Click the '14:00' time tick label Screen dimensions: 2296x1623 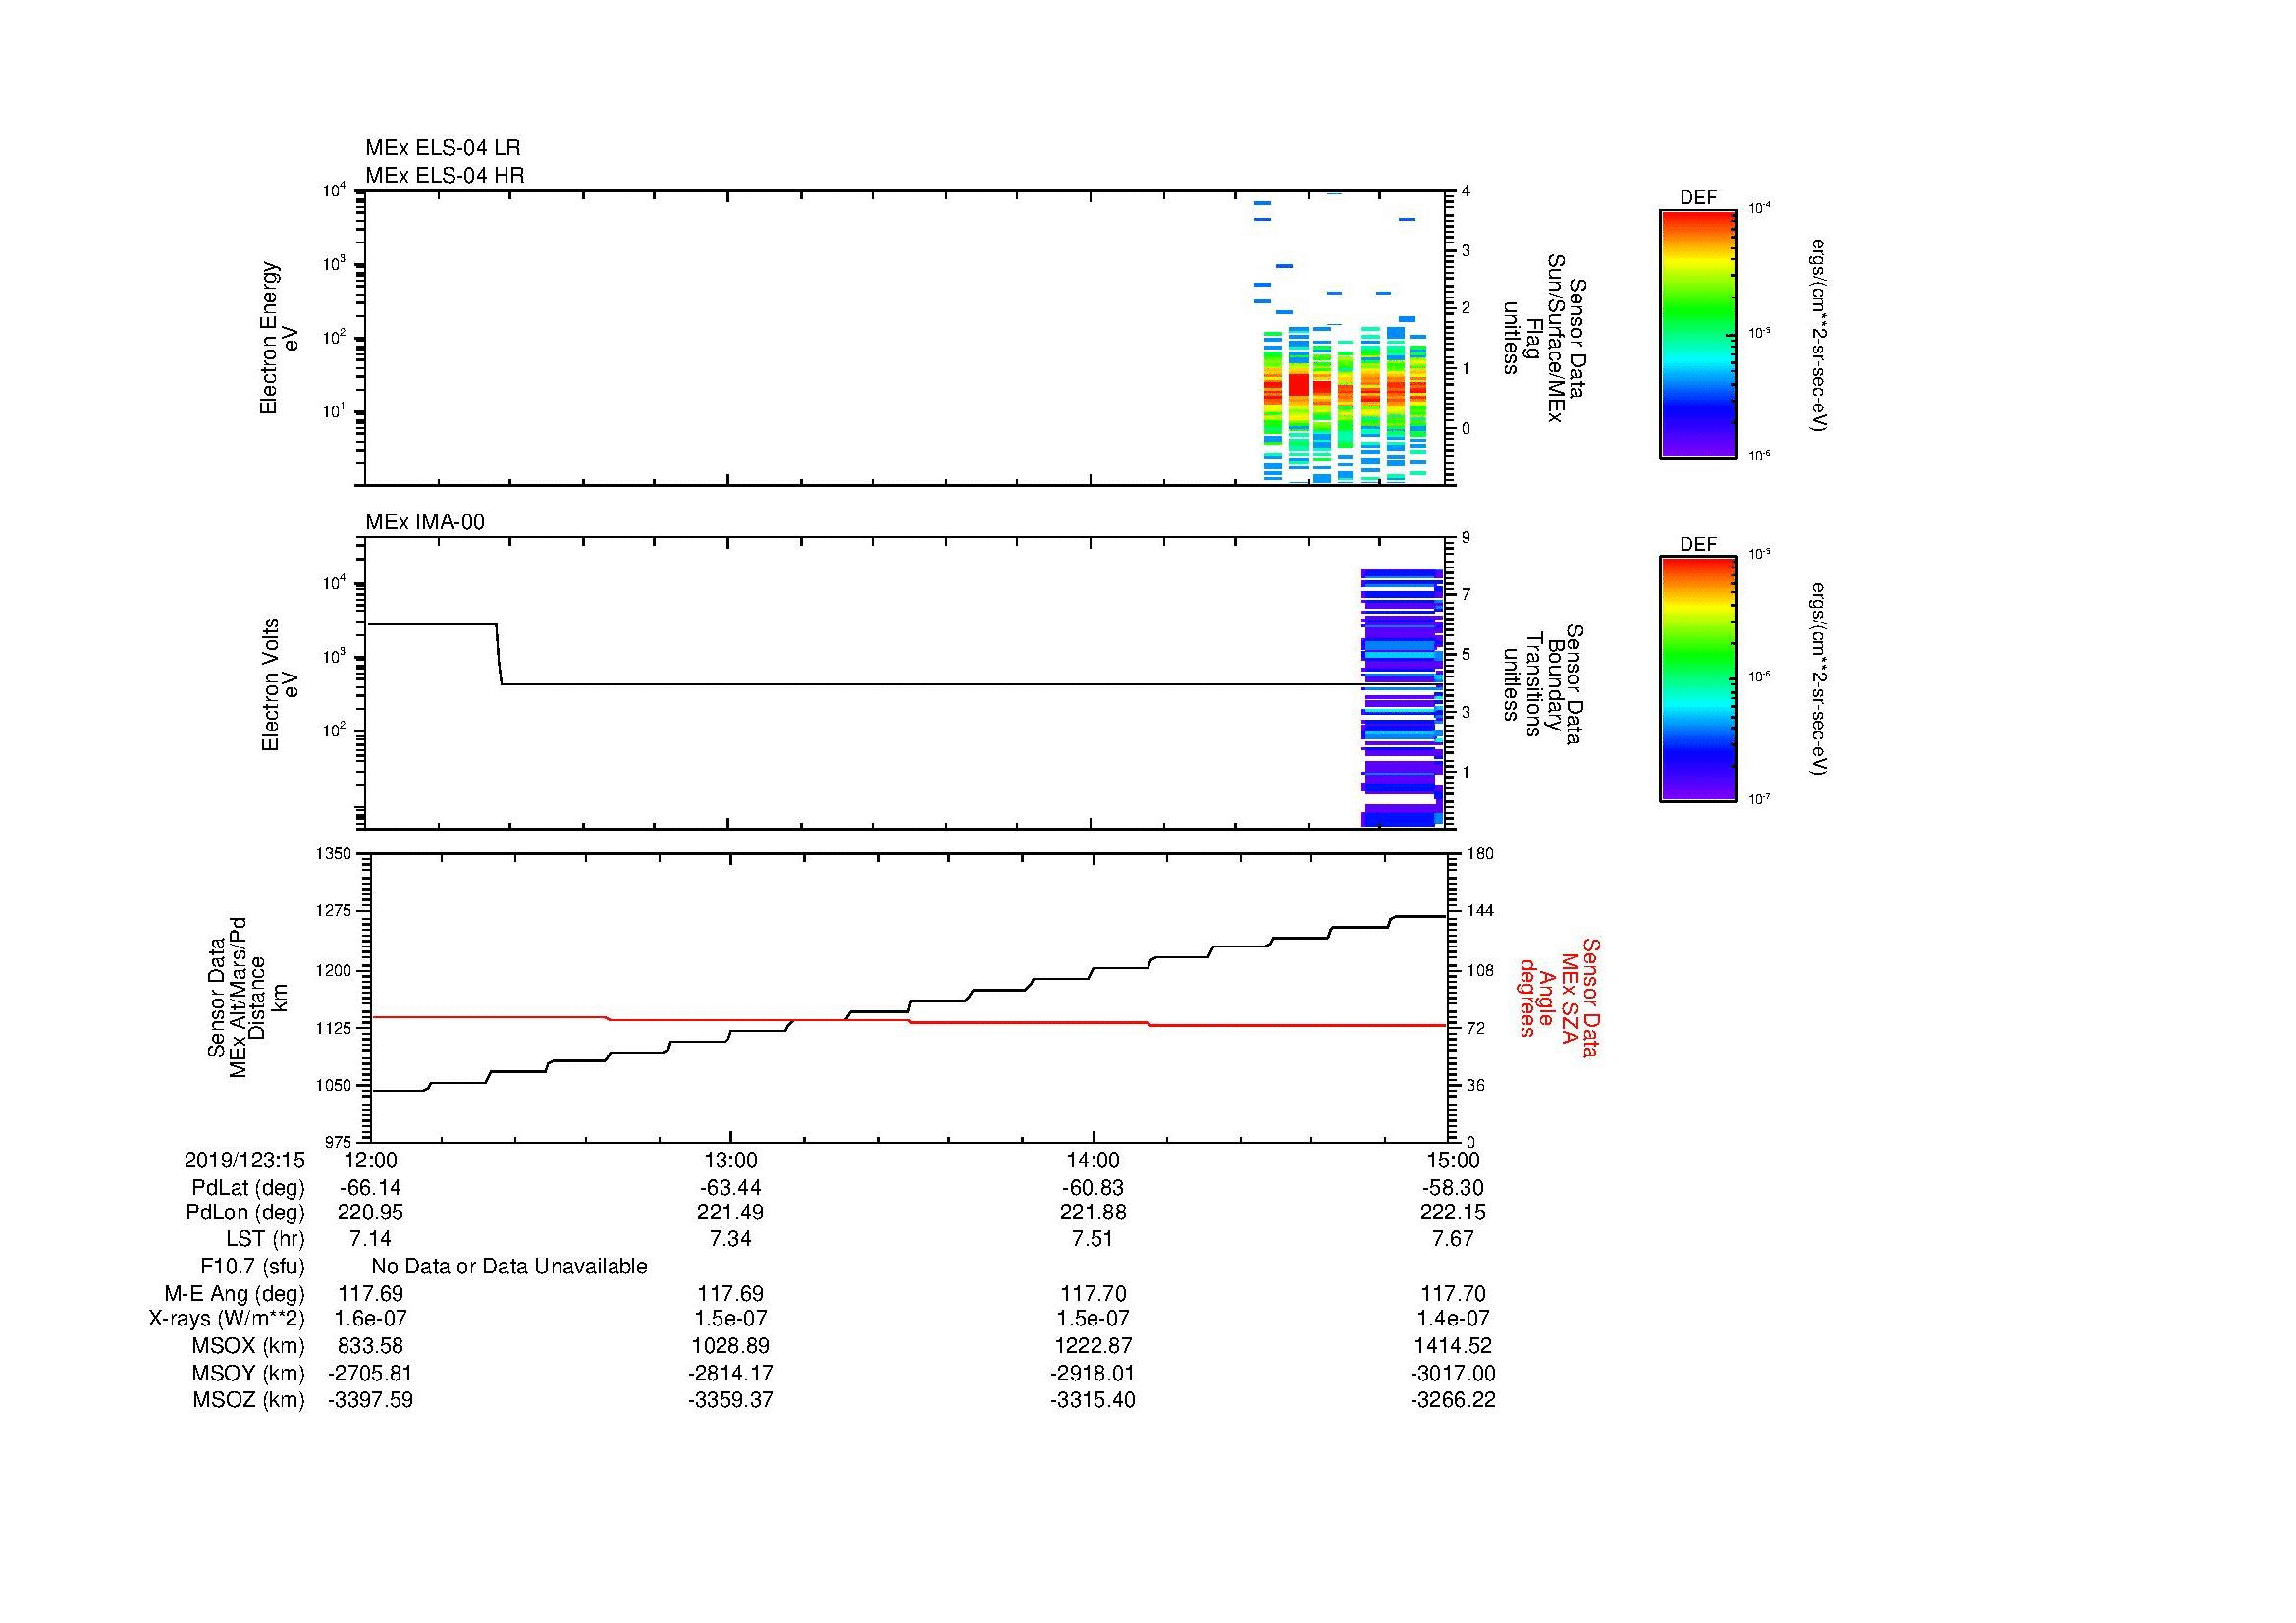tap(1093, 1160)
